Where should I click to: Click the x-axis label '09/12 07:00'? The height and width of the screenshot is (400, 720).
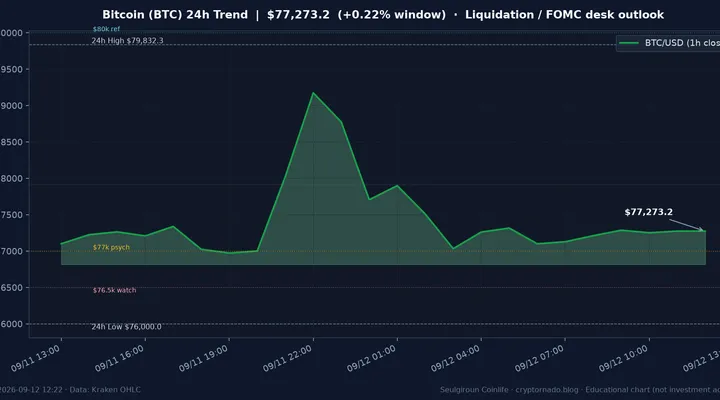pyautogui.click(x=539, y=358)
